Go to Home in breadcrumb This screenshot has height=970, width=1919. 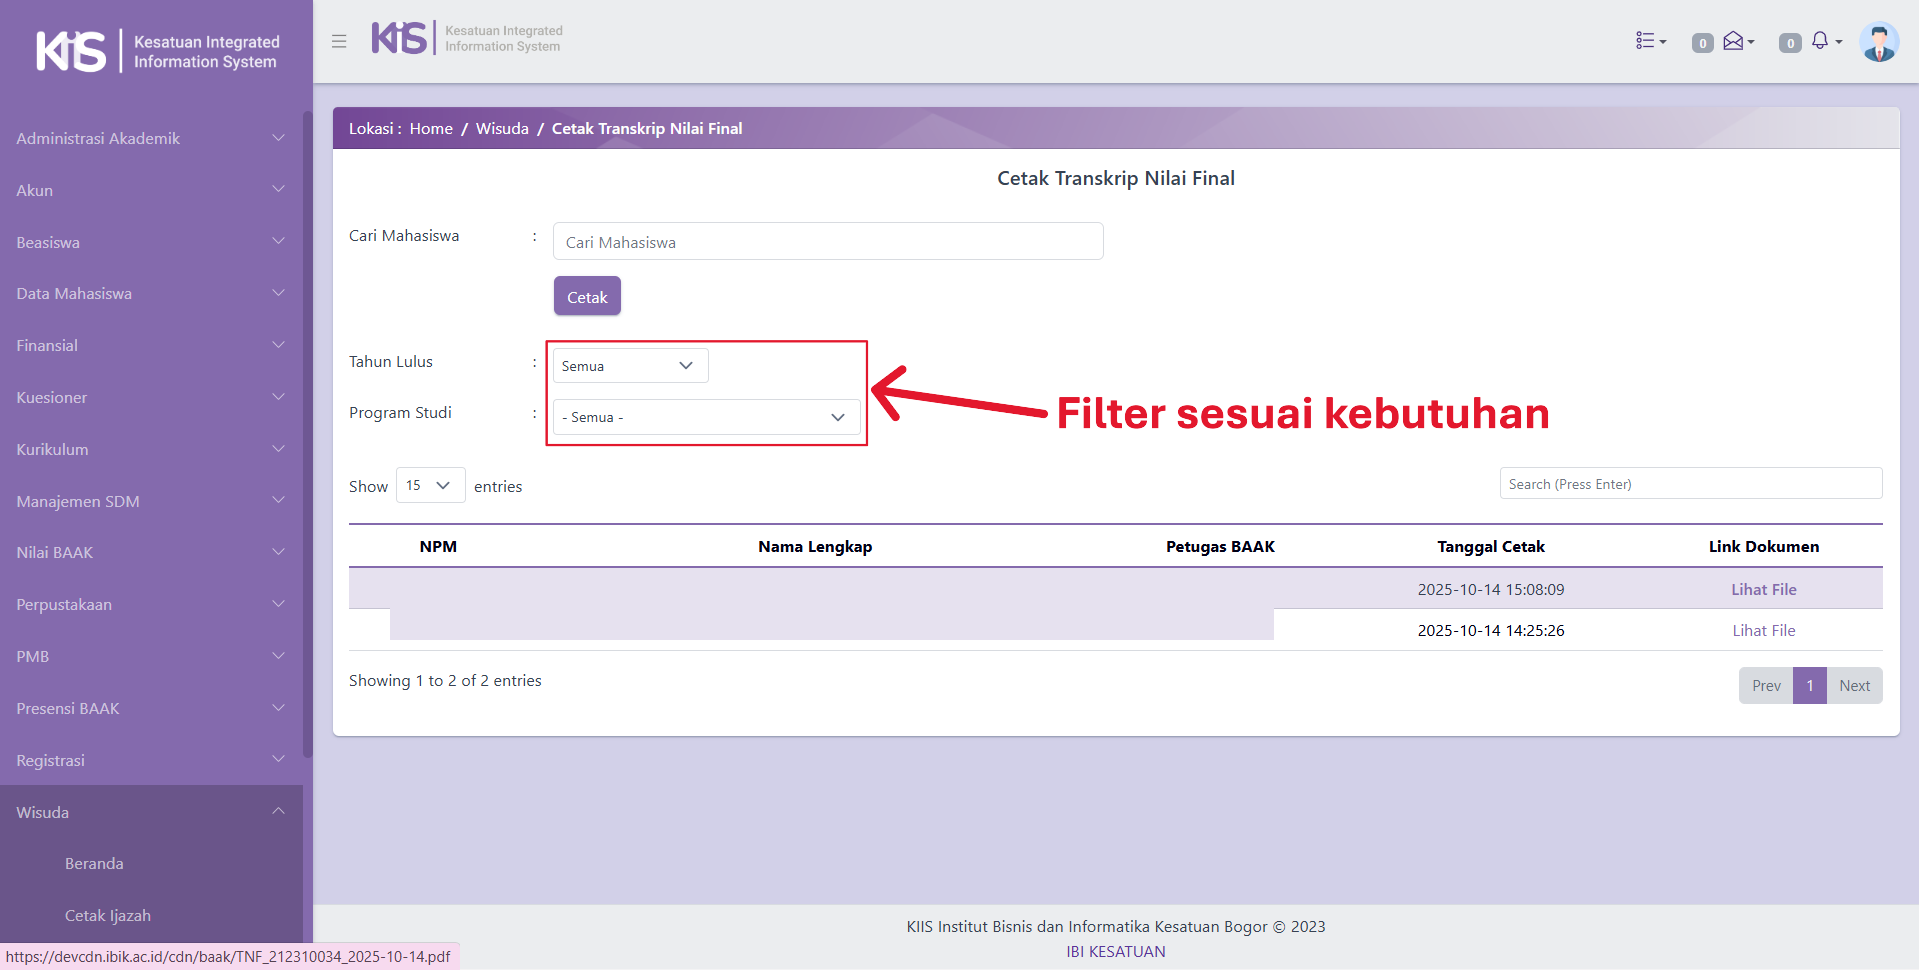431,129
